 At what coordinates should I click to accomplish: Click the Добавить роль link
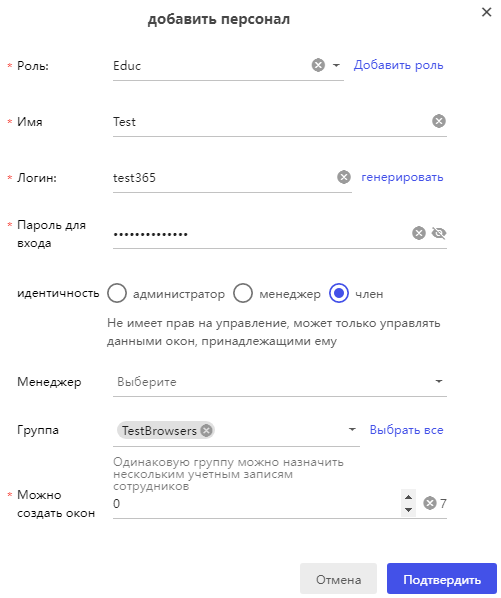398,65
